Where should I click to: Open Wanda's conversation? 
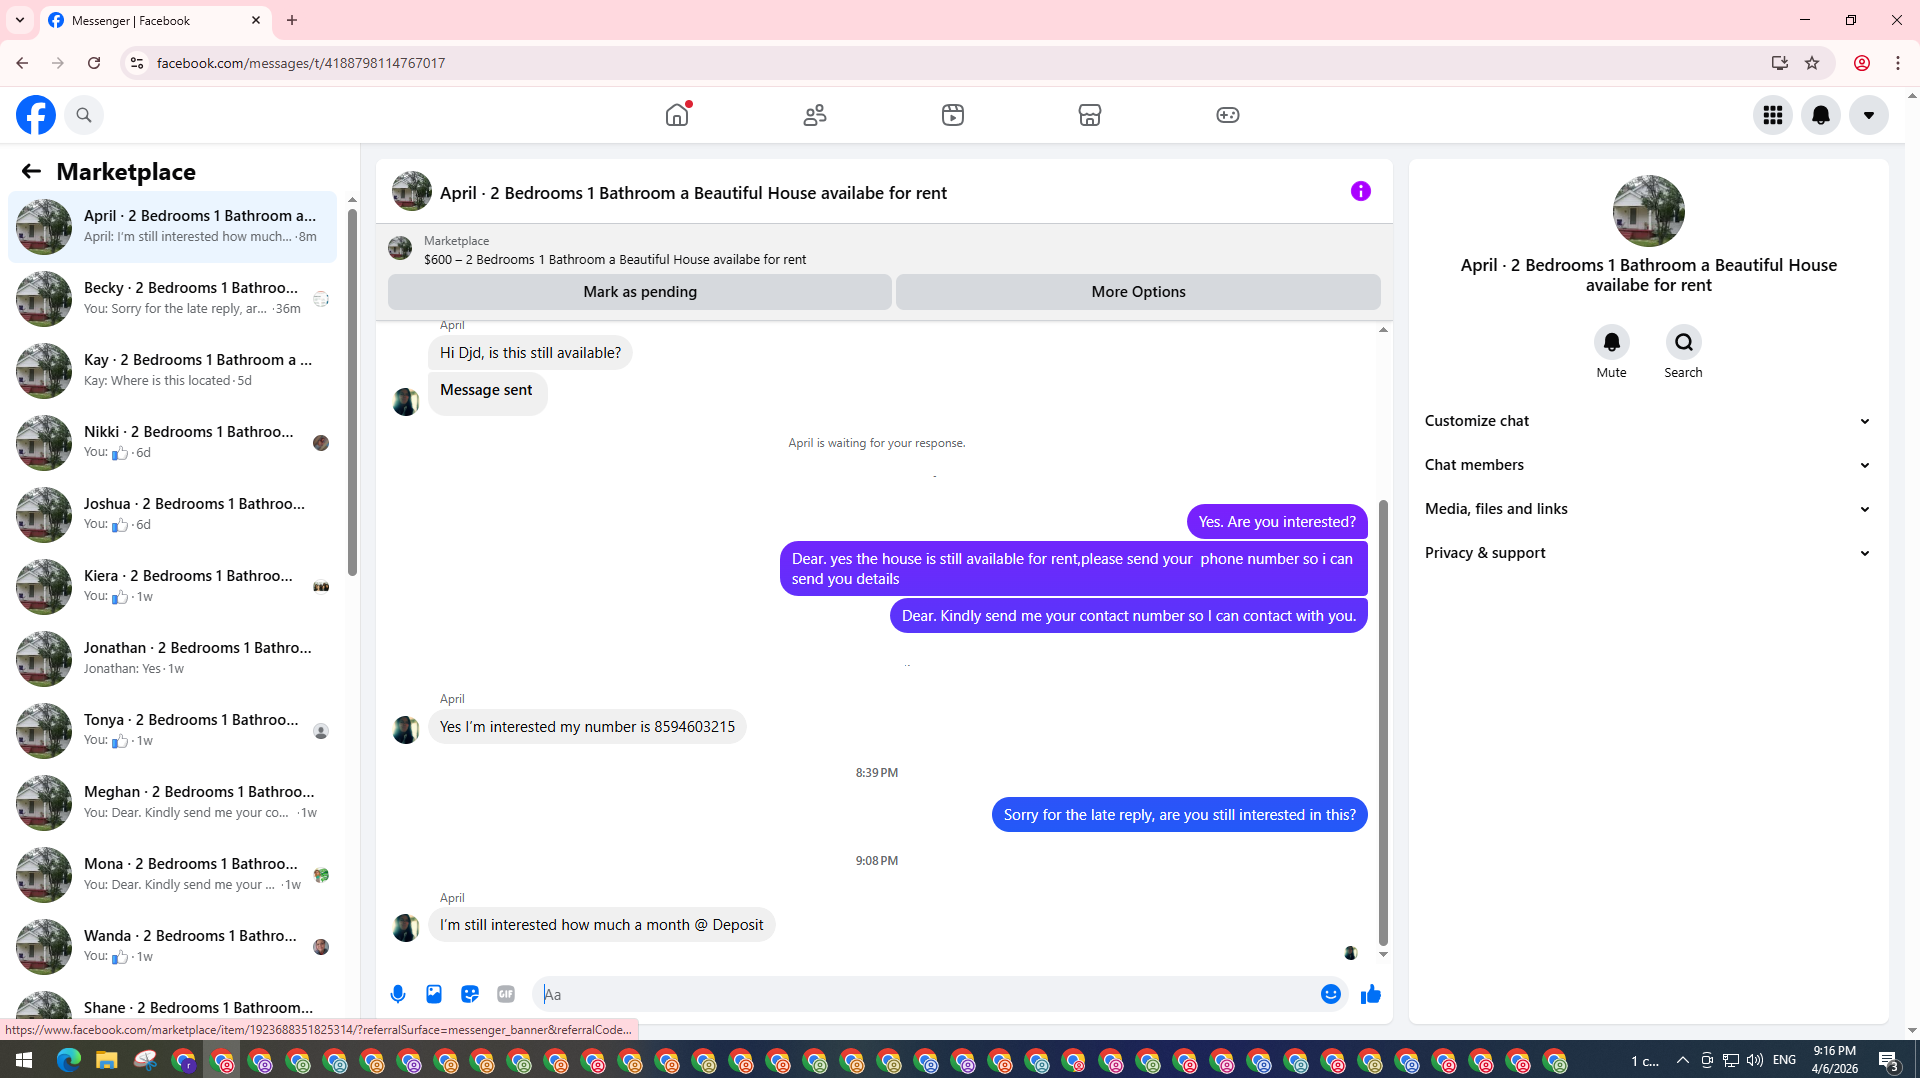172,946
